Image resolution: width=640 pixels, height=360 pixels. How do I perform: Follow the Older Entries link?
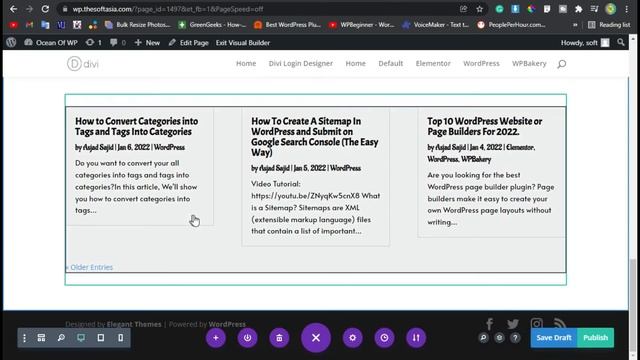[89, 267]
